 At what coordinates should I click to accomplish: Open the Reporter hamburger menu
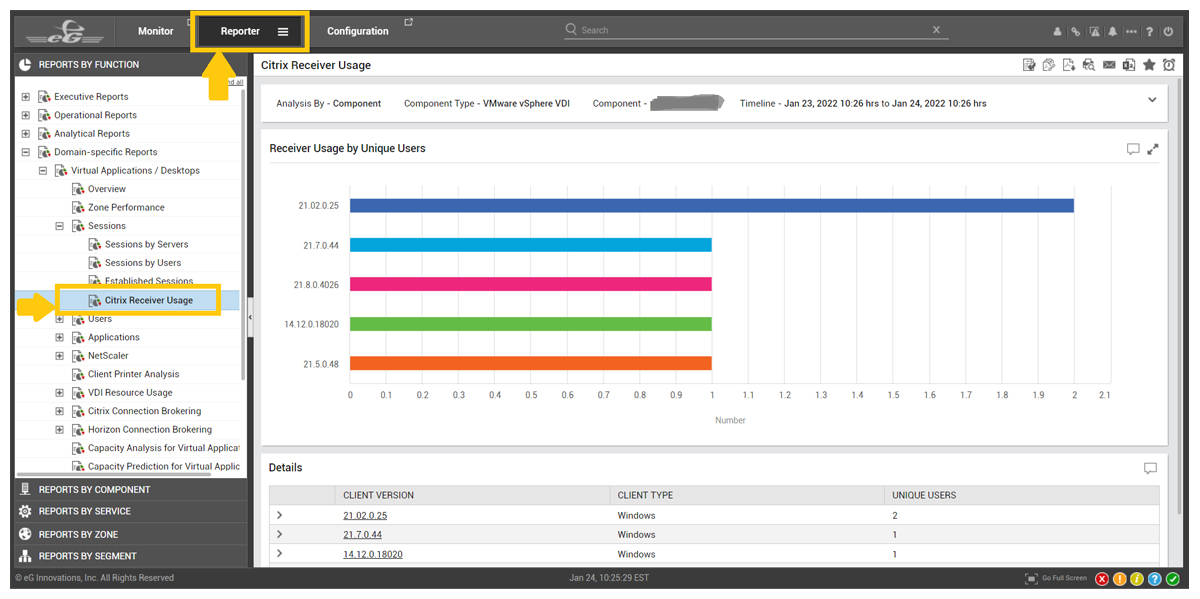pos(283,32)
